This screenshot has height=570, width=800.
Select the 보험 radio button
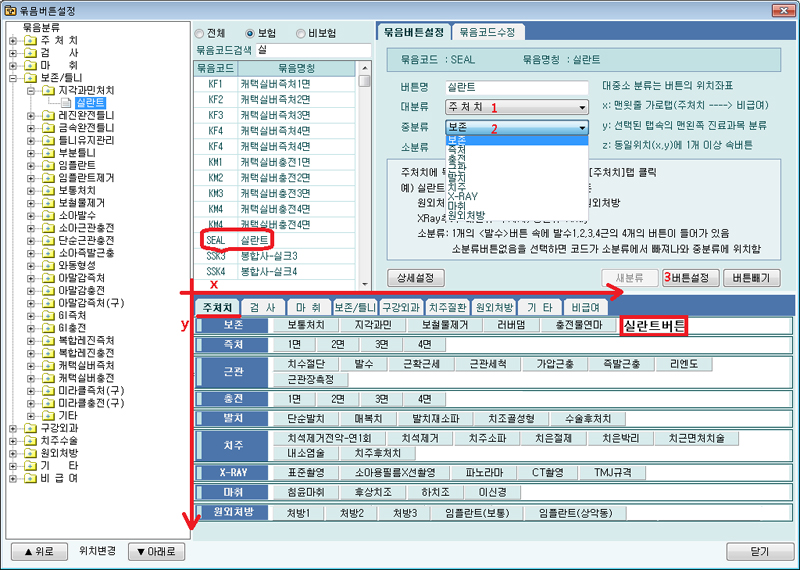pos(250,33)
